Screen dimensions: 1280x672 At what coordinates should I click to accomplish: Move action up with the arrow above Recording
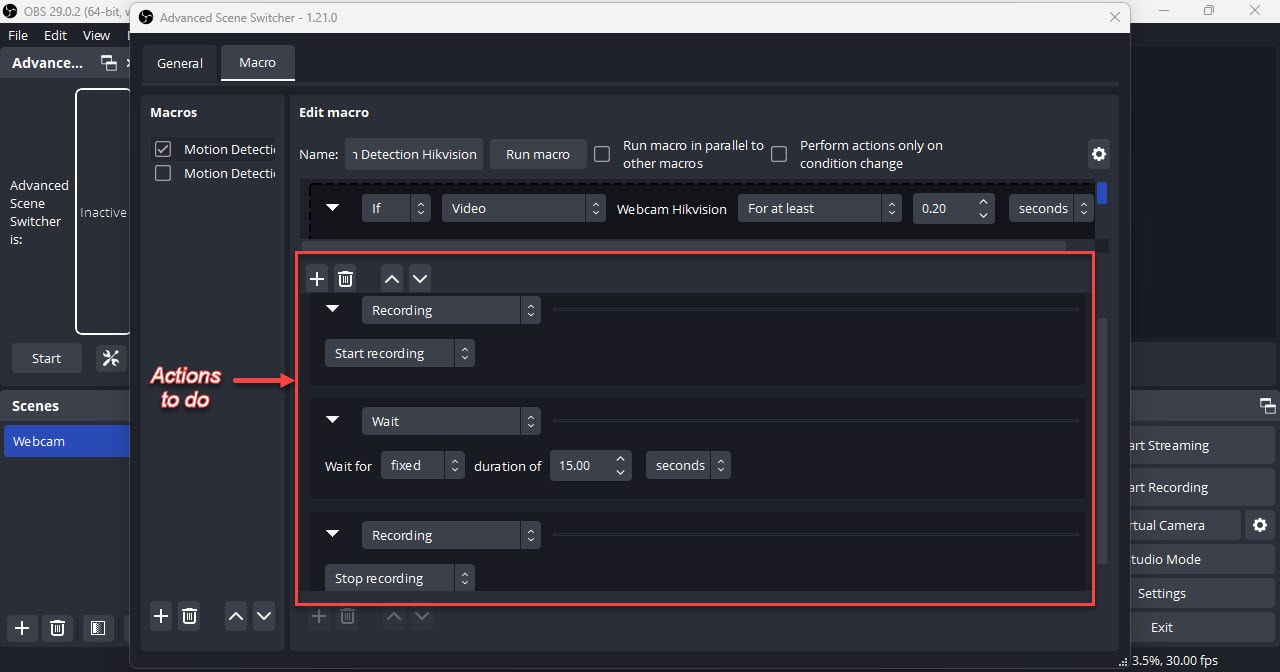pyautogui.click(x=392, y=279)
